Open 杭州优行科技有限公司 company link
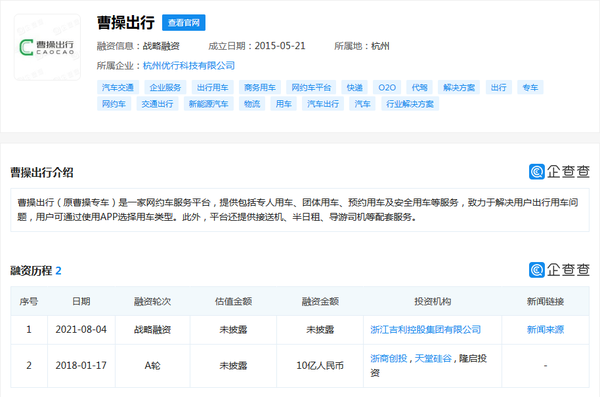Screen dimensions: 600x397 pos(189,66)
